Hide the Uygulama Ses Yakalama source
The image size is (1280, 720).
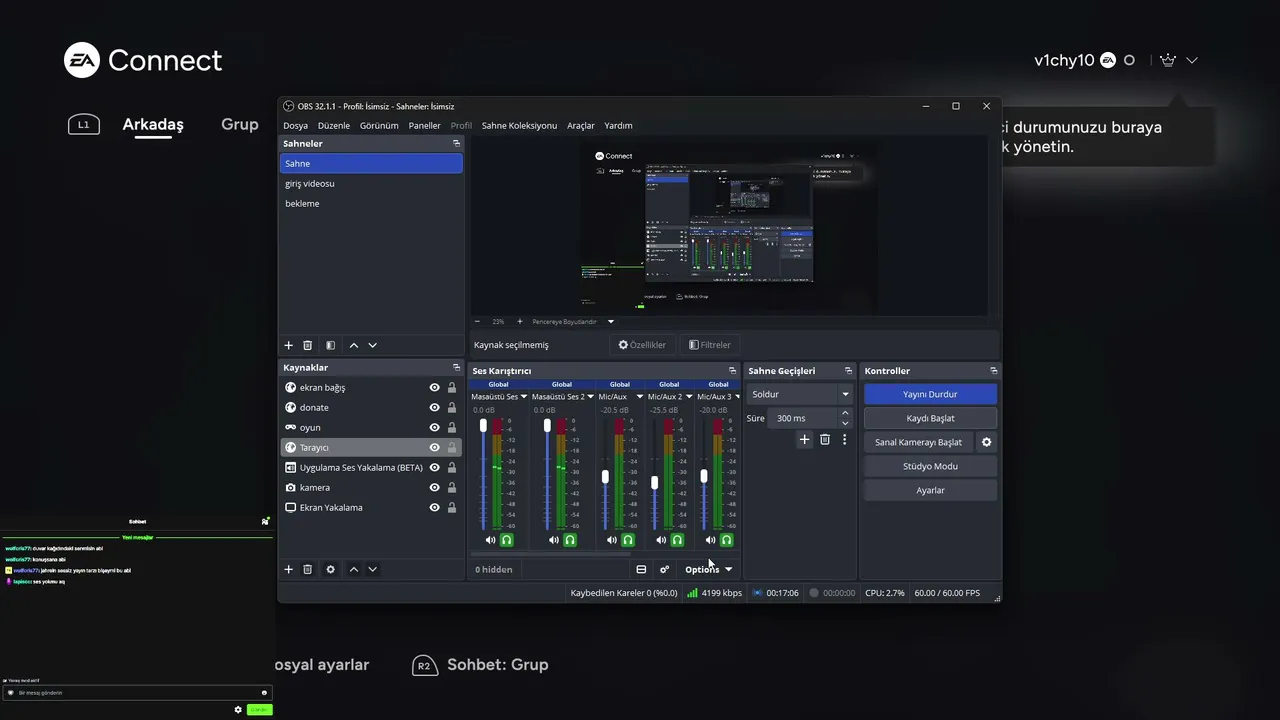coord(435,468)
